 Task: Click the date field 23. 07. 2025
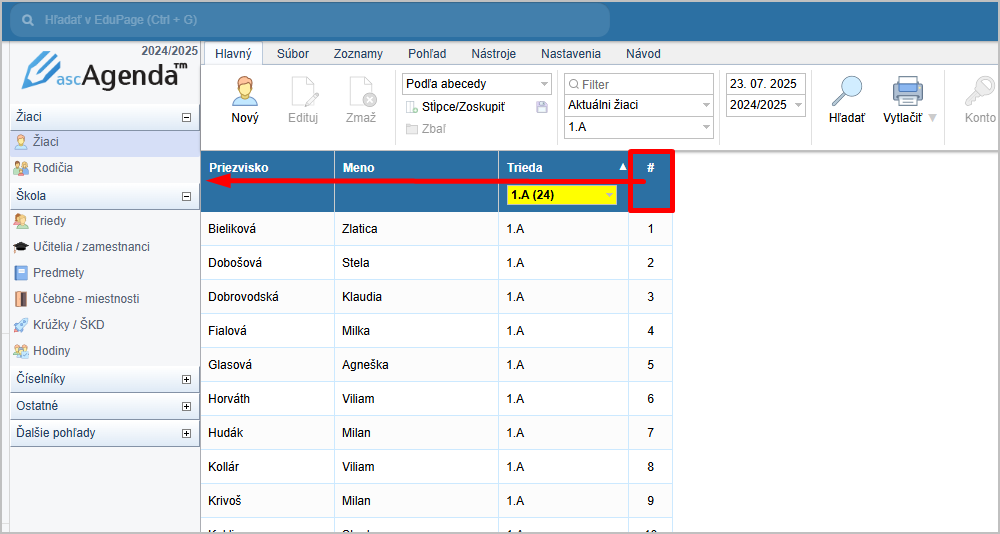coord(766,84)
